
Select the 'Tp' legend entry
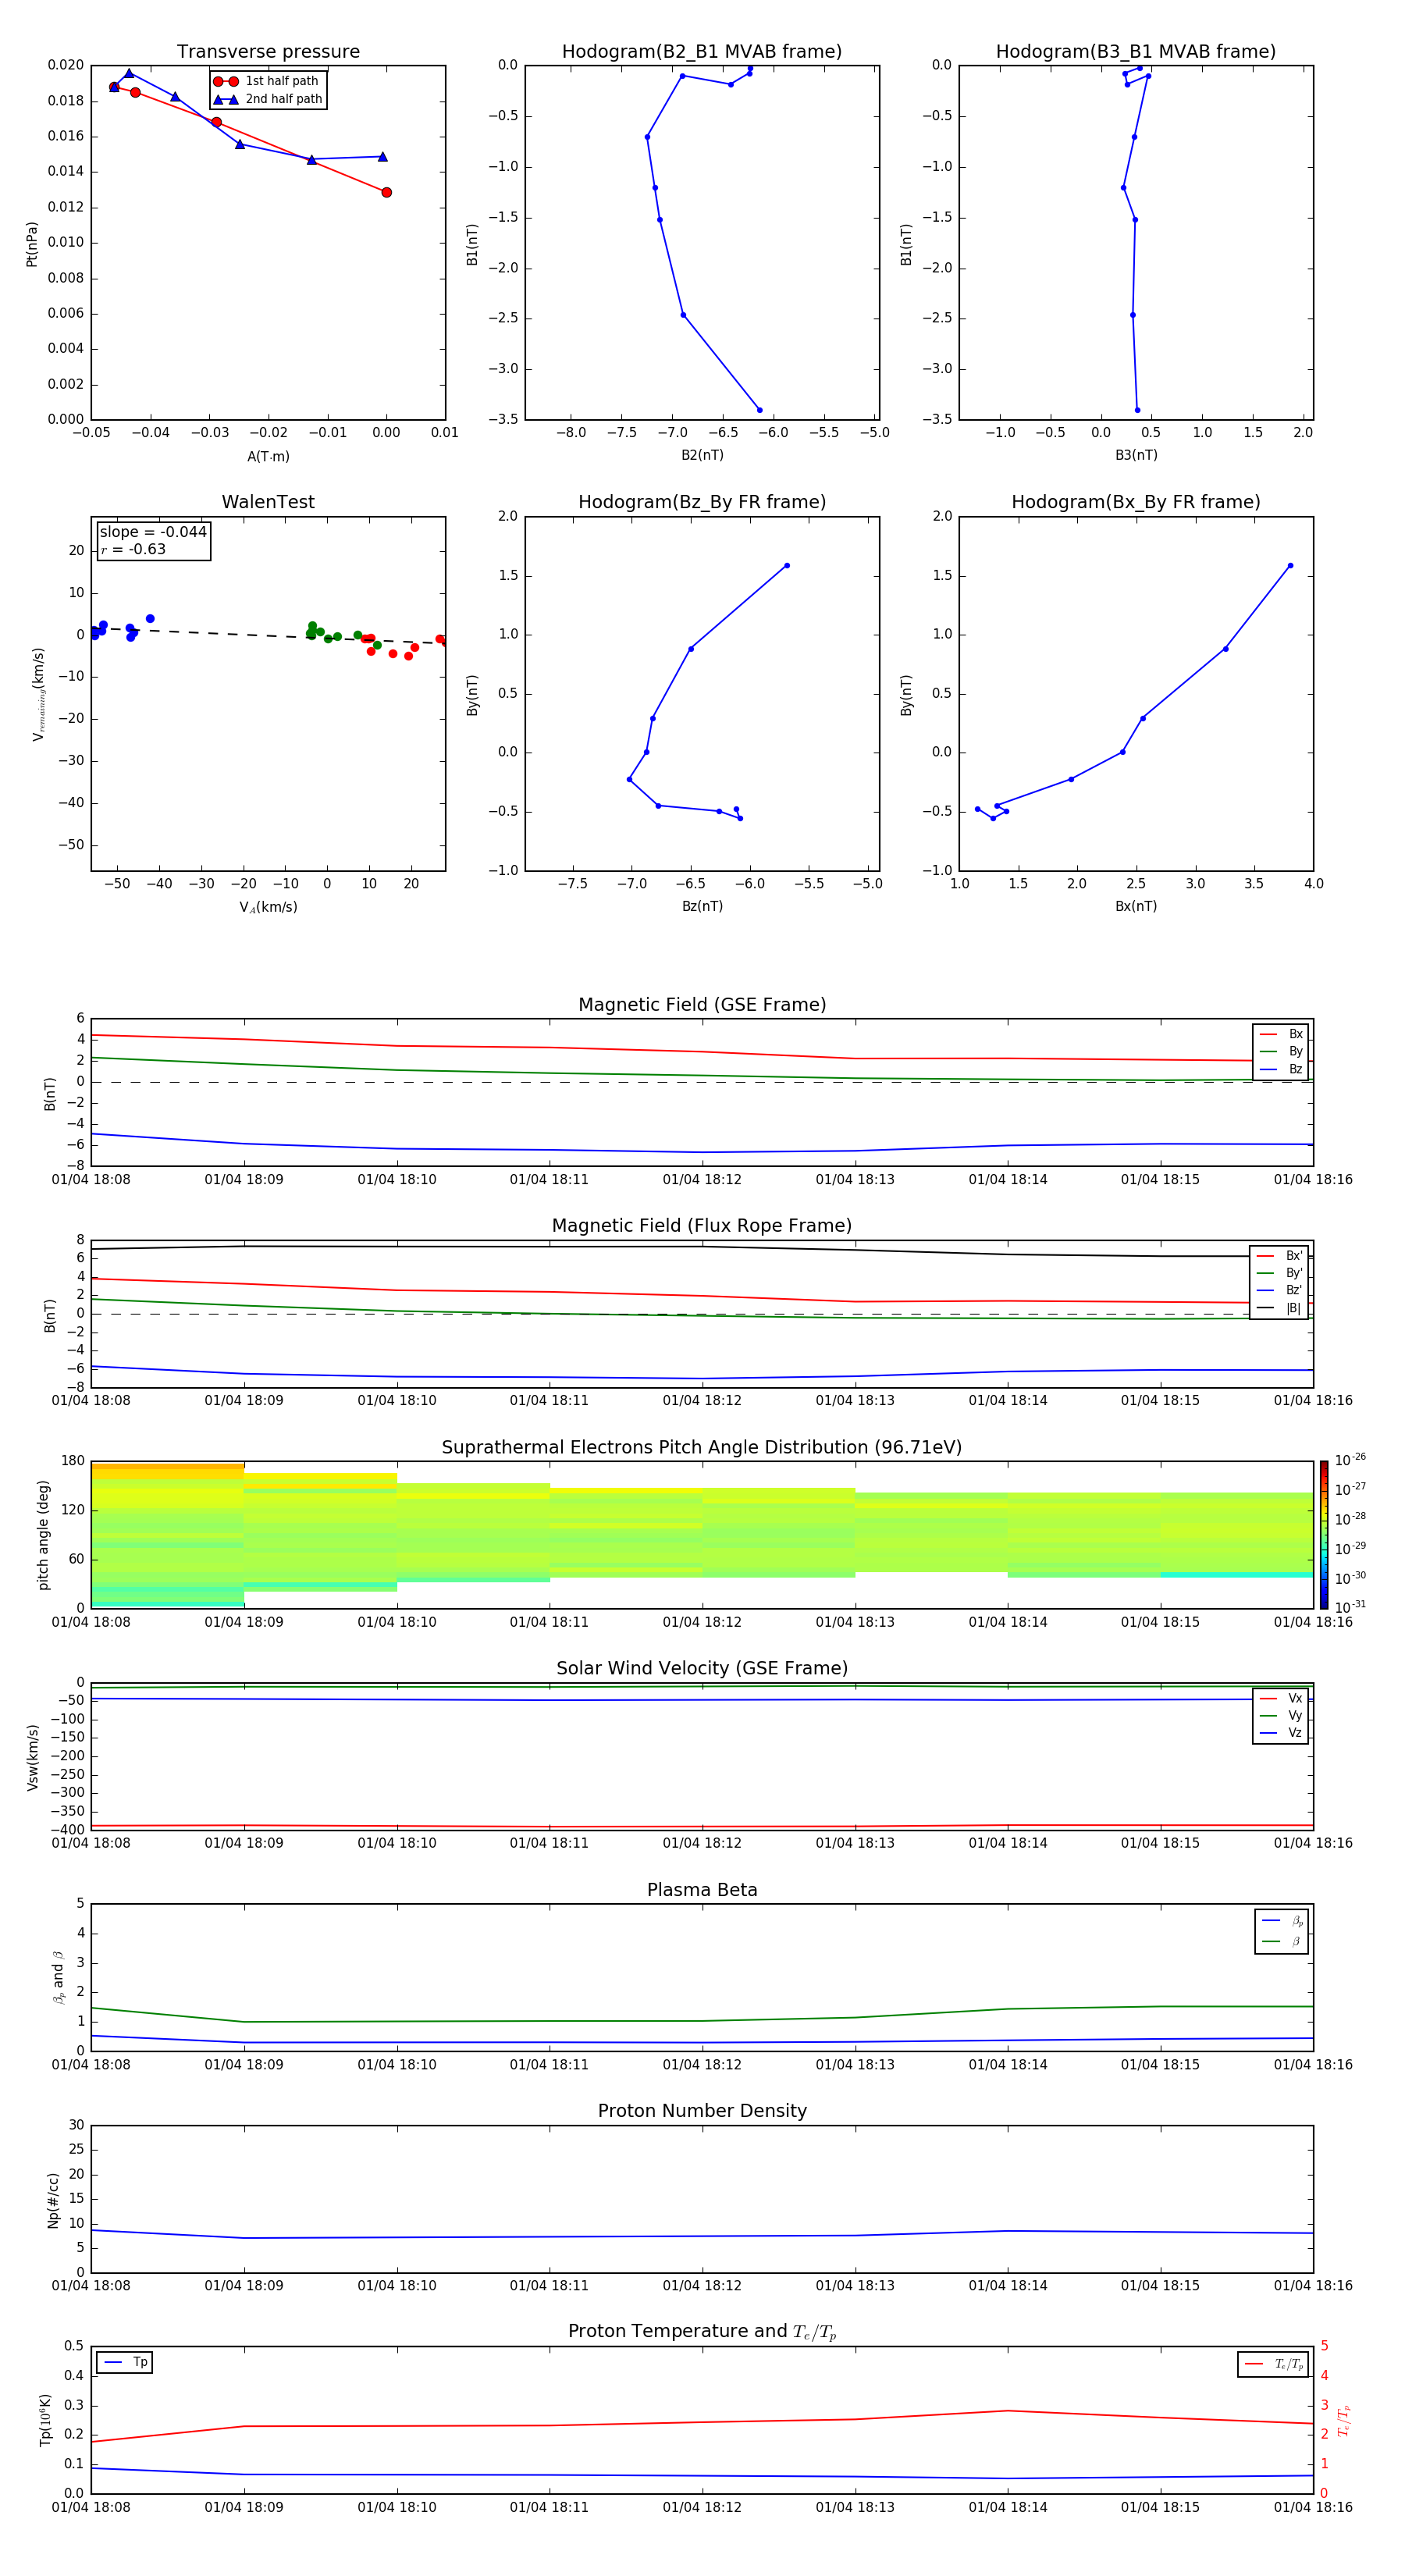coord(126,2362)
